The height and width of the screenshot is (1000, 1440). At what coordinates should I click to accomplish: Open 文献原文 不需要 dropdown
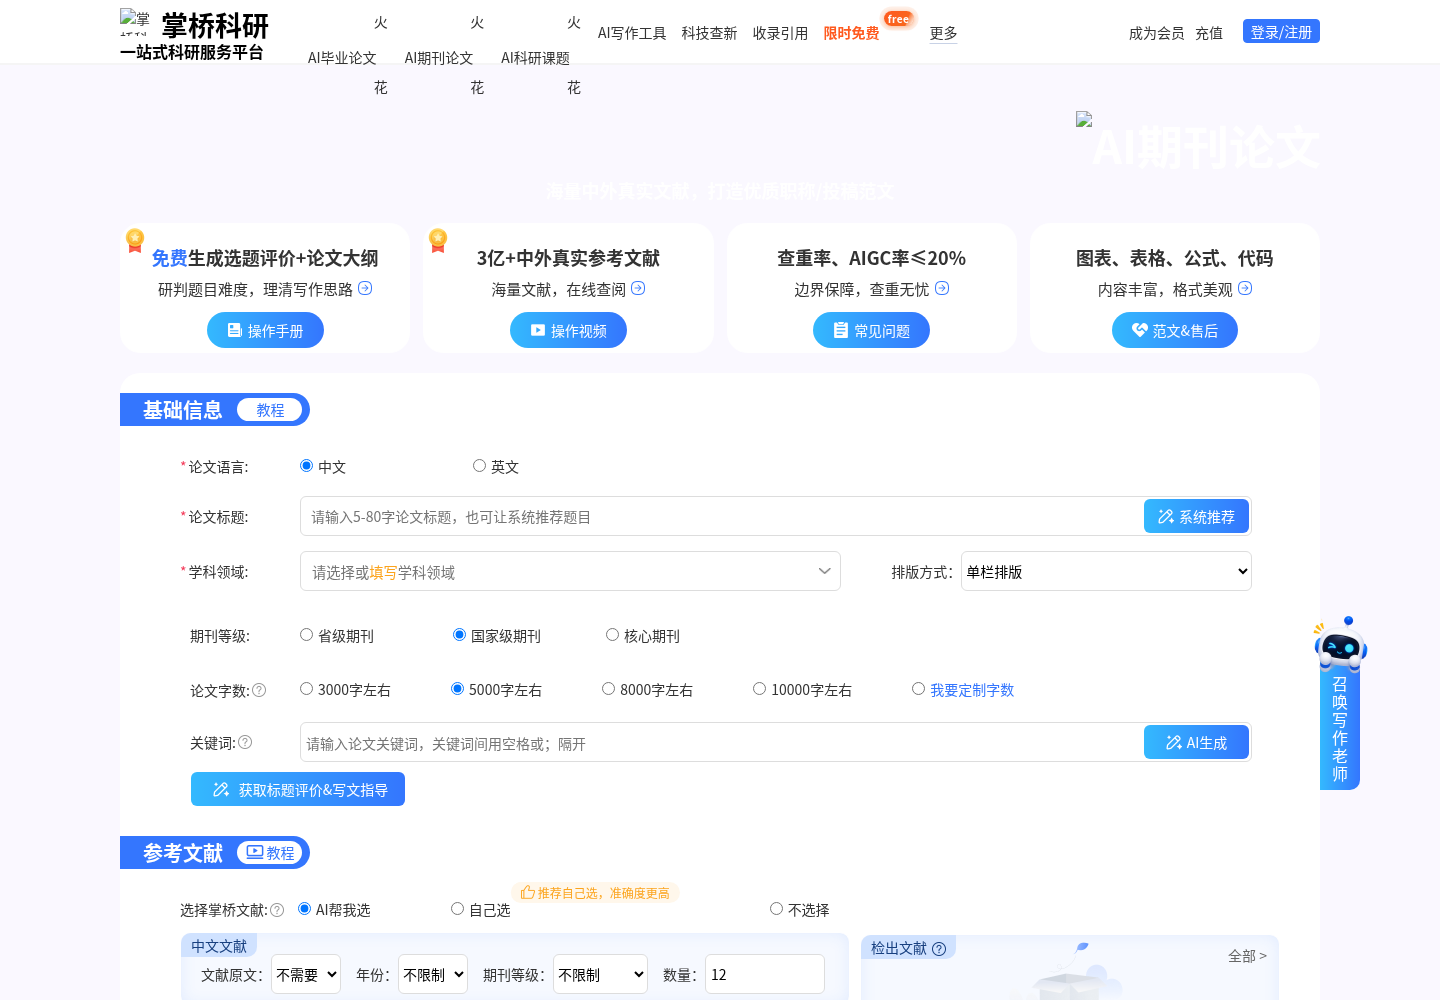point(306,974)
